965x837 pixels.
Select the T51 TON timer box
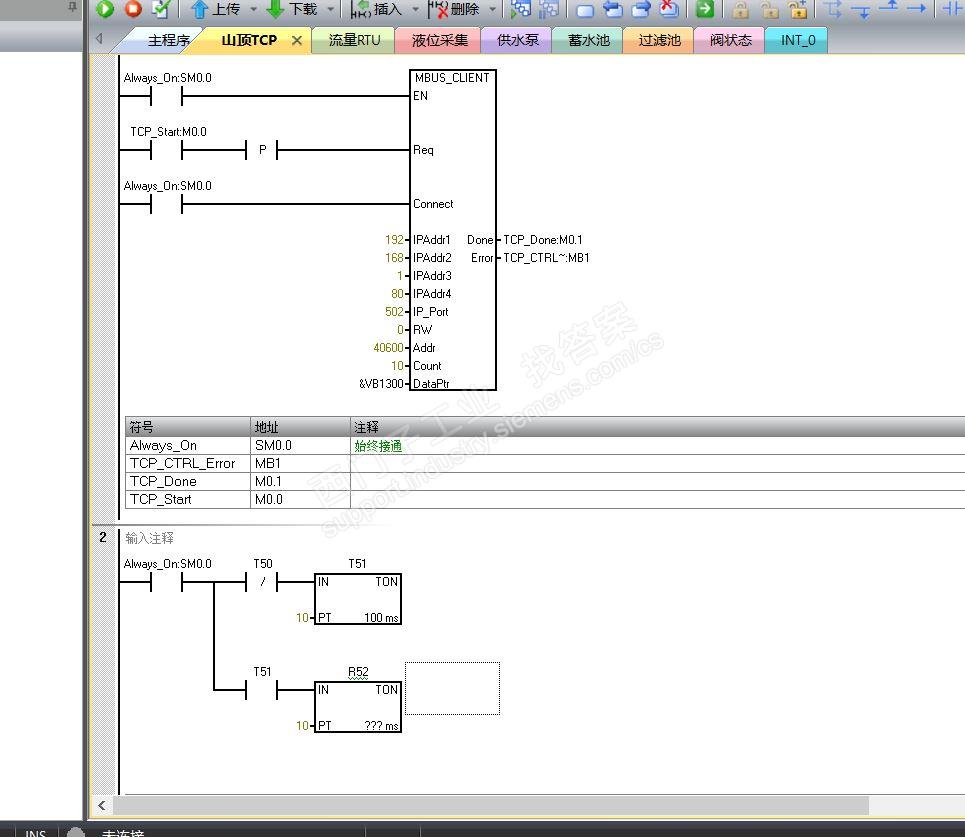tap(358, 599)
